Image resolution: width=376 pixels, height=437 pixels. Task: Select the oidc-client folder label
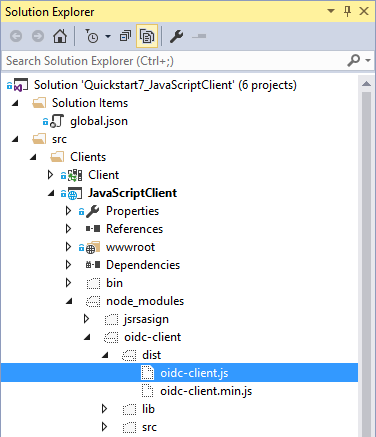coord(153,337)
